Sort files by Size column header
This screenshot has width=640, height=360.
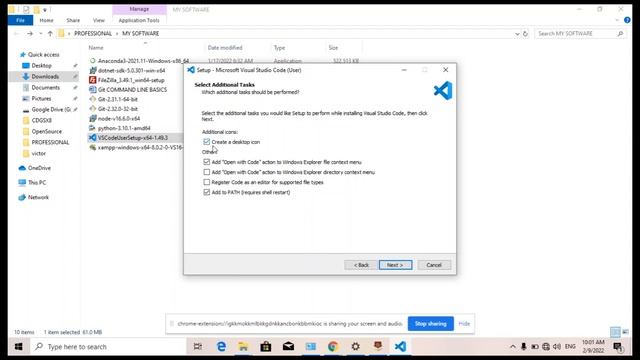coord(333,48)
